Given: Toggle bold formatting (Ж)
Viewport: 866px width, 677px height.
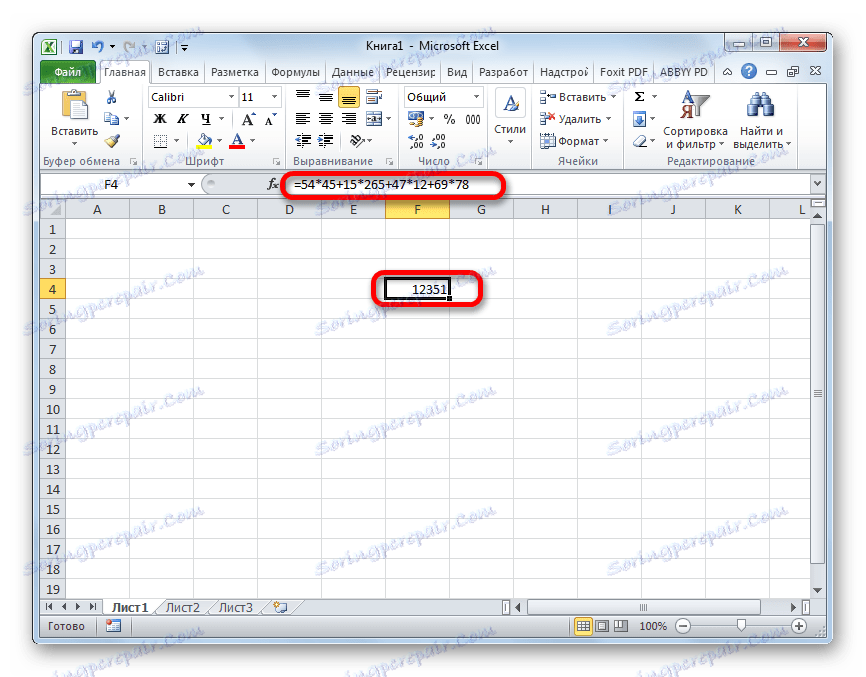Looking at the screenshot, I should tap(160, 119).
